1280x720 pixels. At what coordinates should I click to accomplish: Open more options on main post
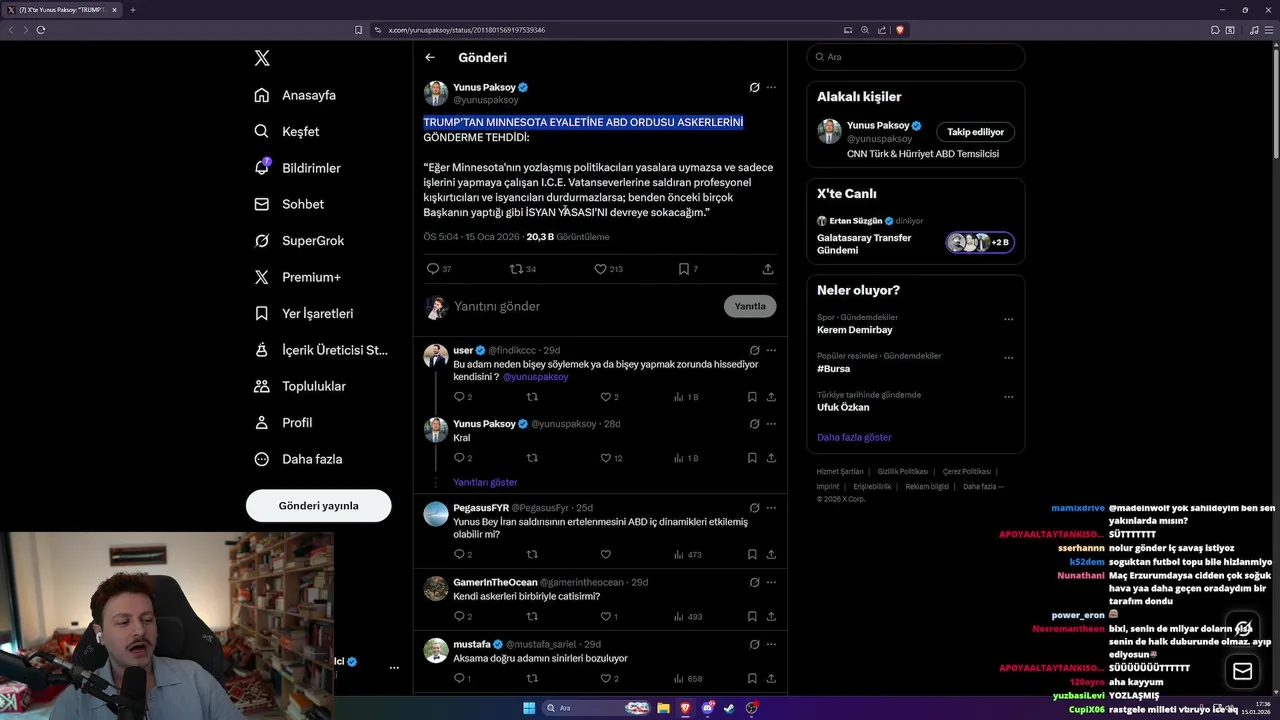pyautogui.click(x=771, y=87)
